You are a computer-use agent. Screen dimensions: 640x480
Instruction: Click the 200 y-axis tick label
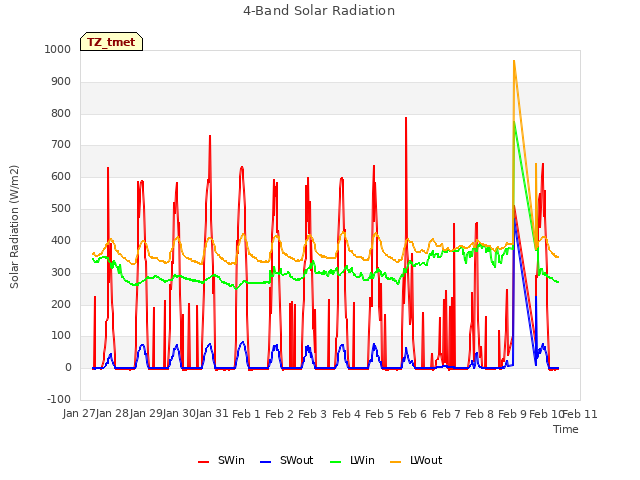[61, 304]
